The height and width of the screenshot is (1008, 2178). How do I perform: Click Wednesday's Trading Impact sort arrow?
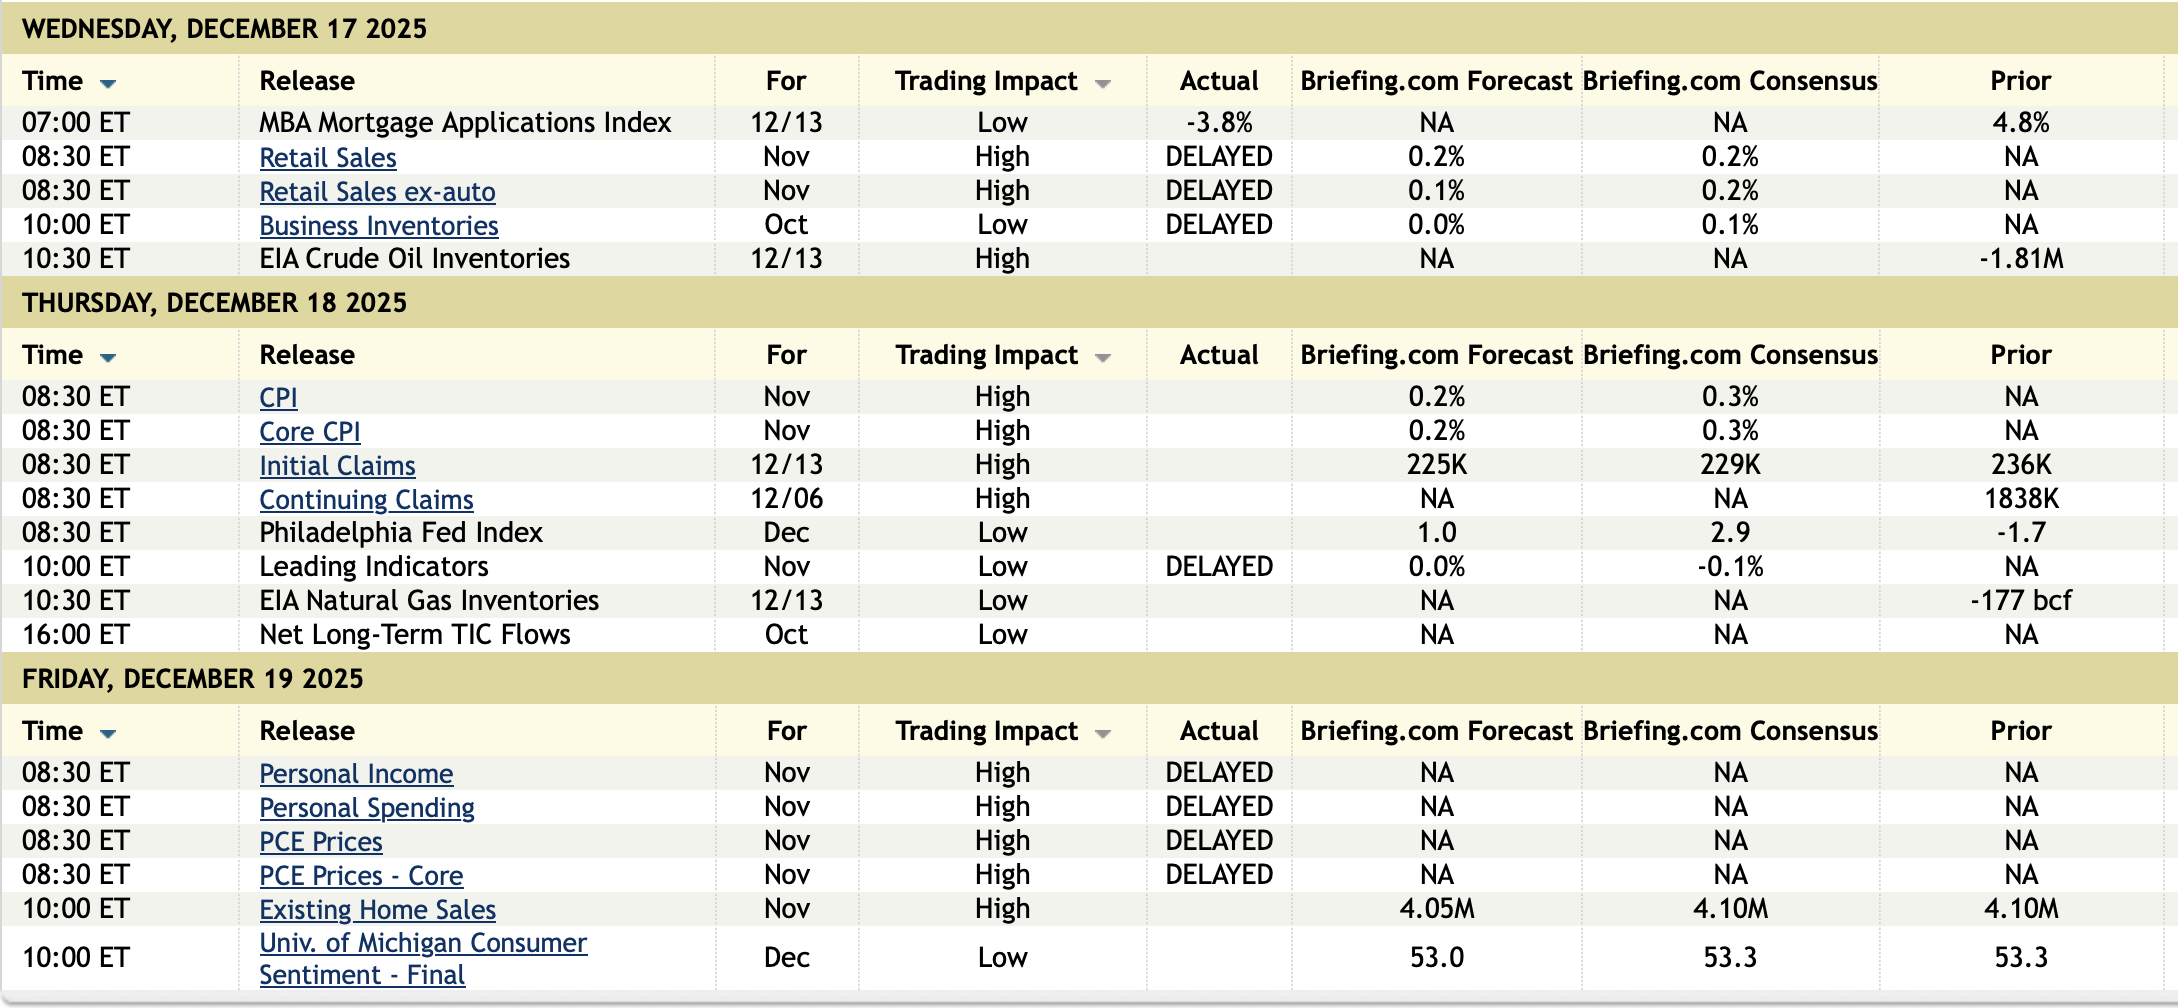pyautogui.click(x=1102, y=83)
